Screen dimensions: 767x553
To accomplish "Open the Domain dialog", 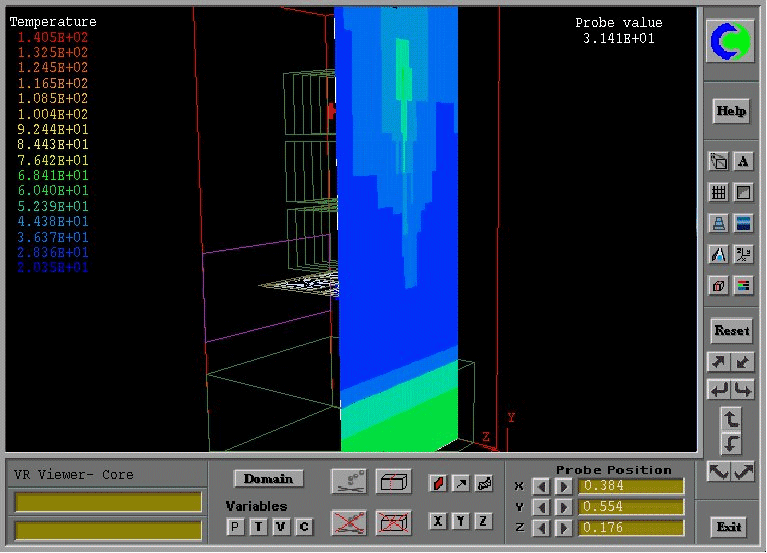I will (x=268, y=479).
